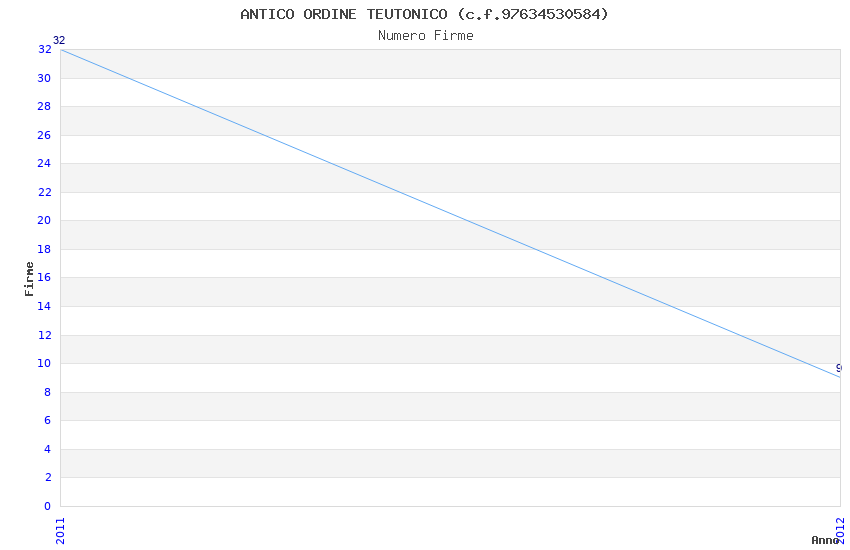
Task: Click the y-axis tick label 4
Action: 48,449
